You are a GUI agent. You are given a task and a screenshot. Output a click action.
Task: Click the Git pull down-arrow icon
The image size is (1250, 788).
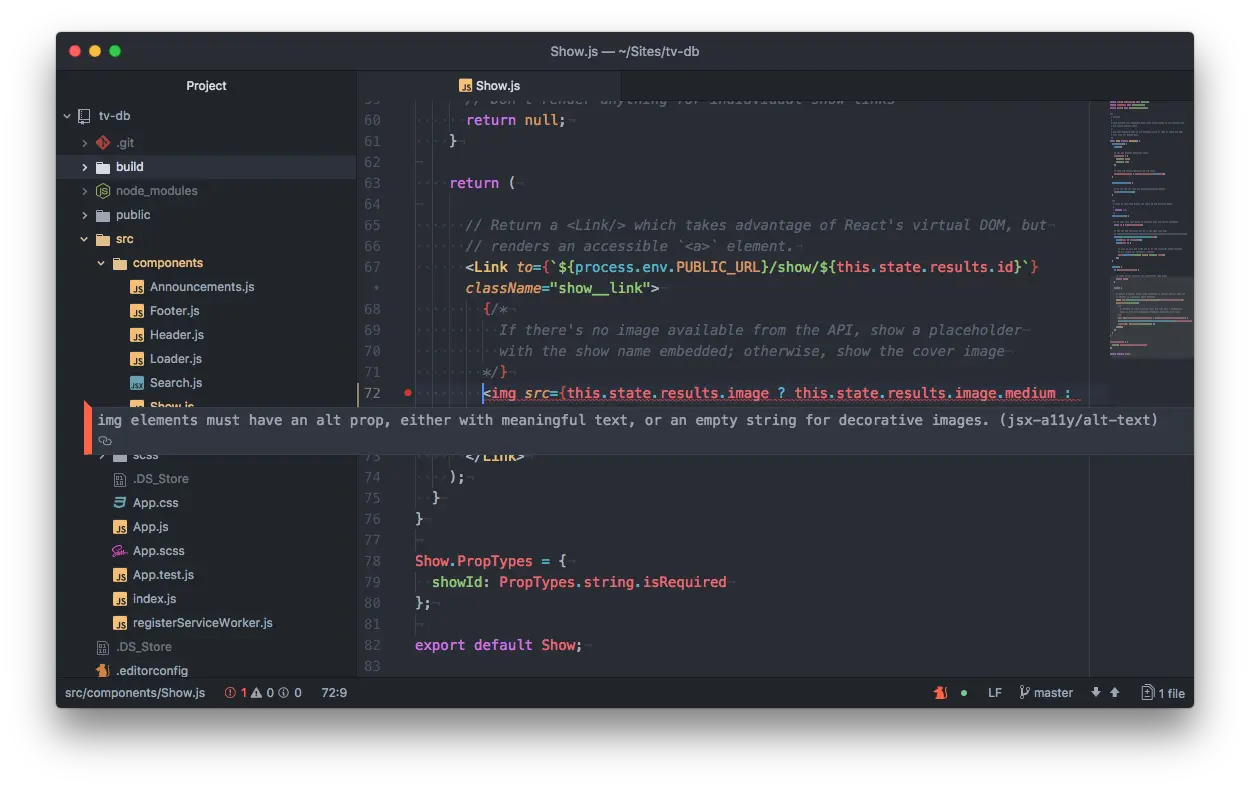point(1096,691)
